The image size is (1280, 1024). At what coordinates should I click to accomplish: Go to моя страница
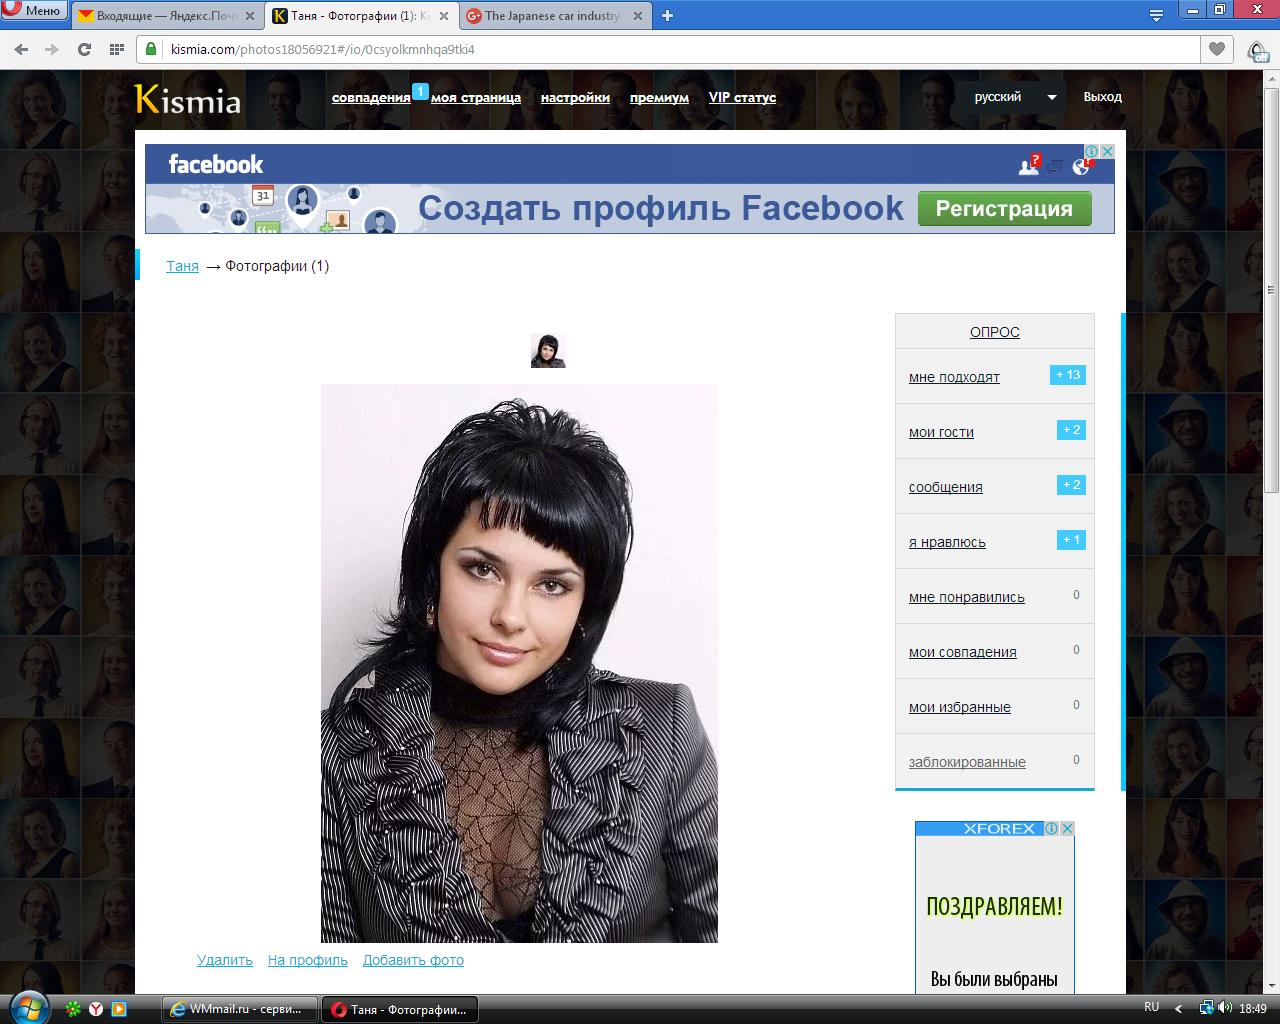point(476,98)
